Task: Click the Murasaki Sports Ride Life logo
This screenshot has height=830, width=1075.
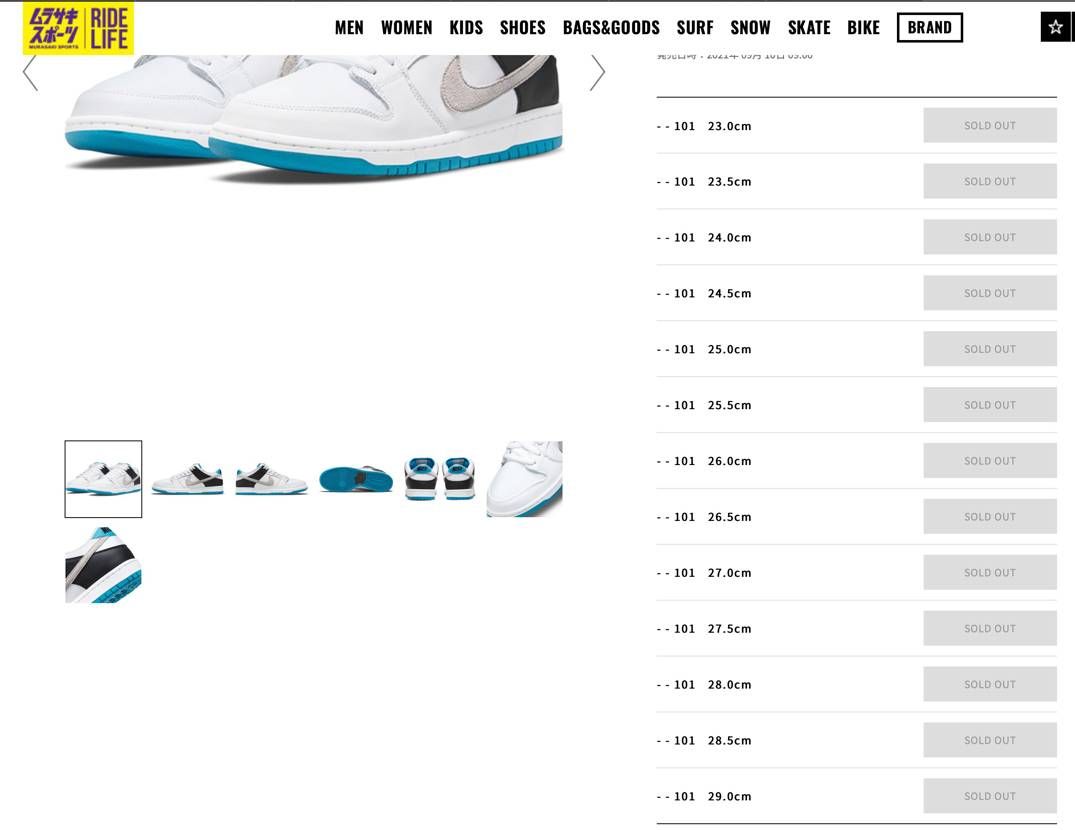Action: point(78,28)
